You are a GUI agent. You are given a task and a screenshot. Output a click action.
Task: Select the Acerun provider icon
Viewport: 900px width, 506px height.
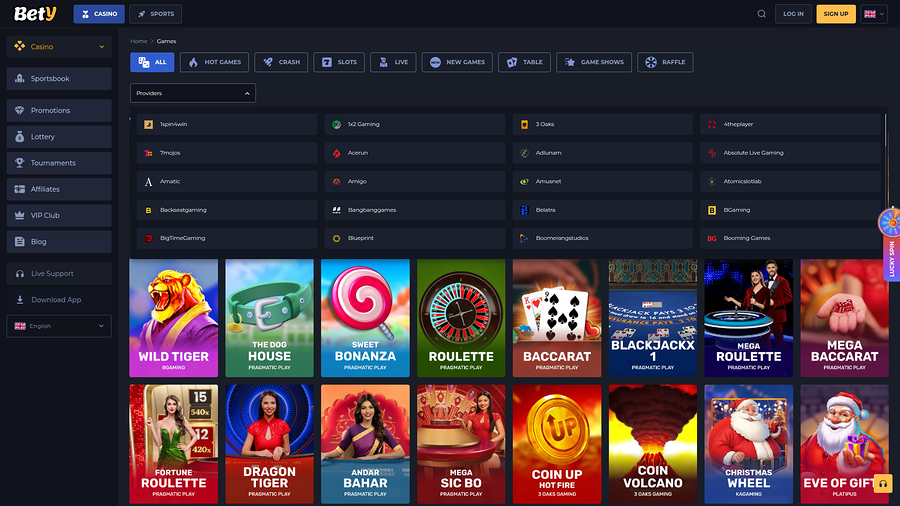pyautogui.click(x=336, y=153)
